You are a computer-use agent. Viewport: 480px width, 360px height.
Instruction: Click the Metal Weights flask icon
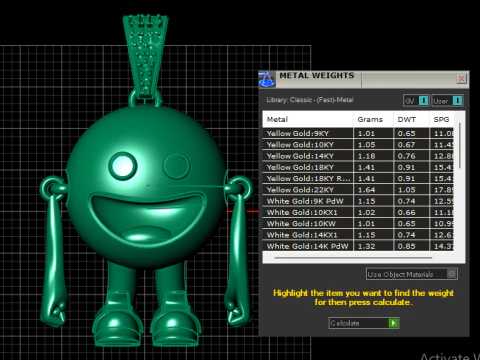(267, 79)
